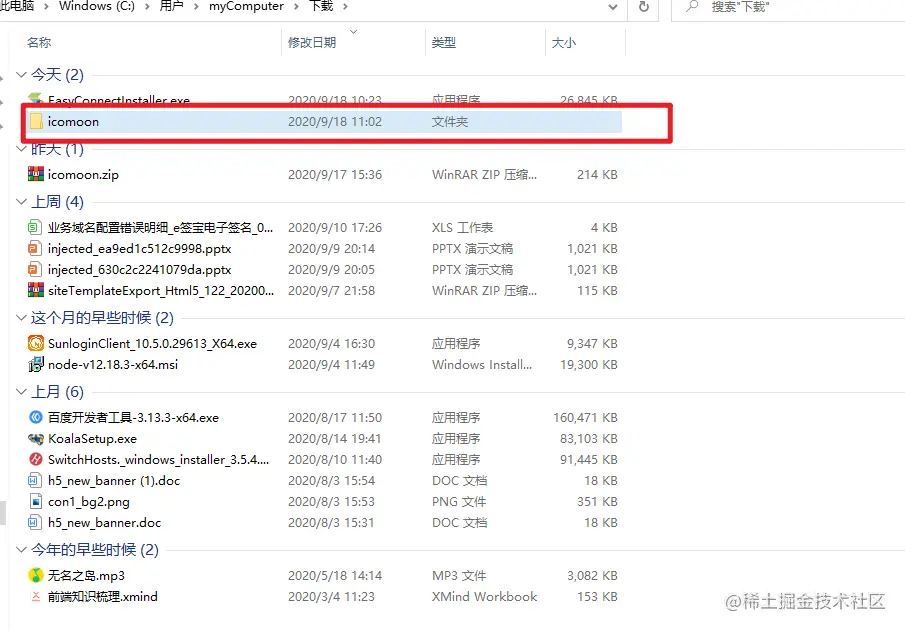
Task: Select file name con1_bg2.png
Action: click(89, 502)
